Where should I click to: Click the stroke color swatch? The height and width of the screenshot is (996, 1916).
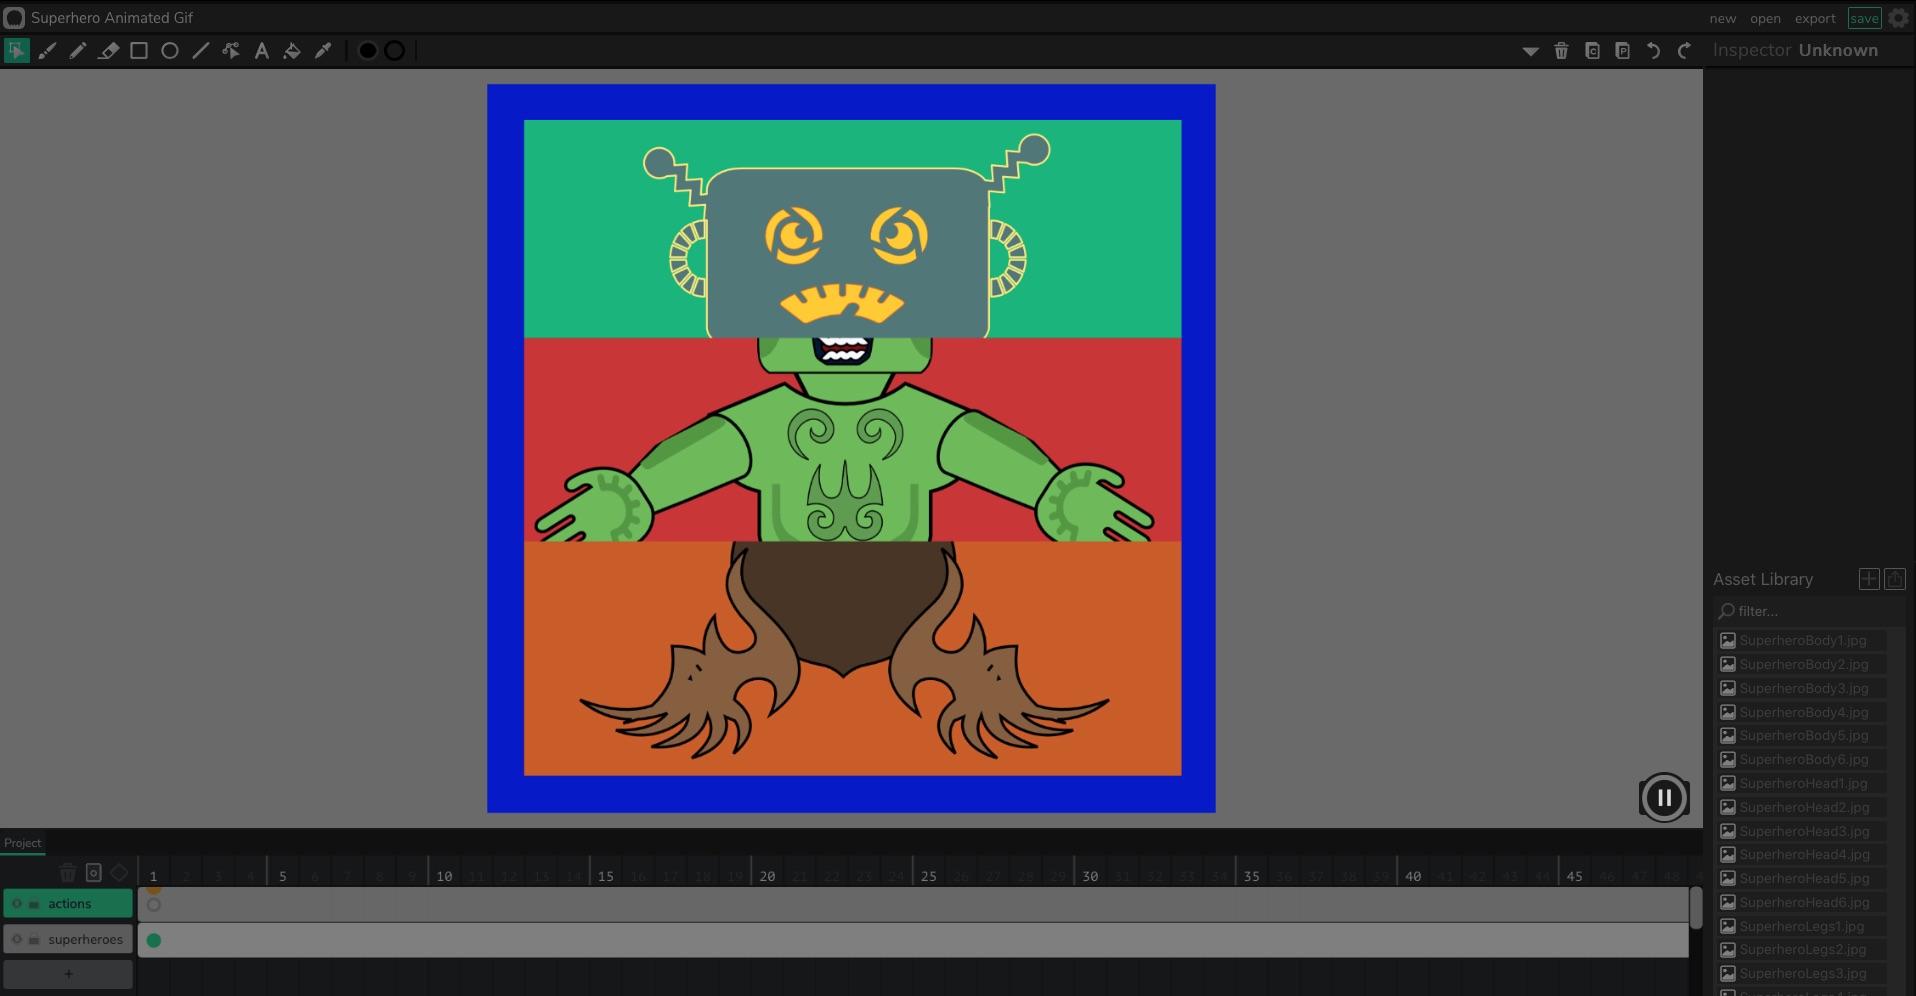394,50
